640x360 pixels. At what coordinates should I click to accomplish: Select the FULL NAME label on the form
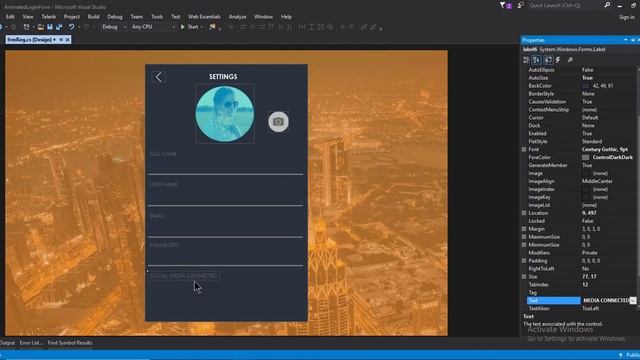point(163,154)
